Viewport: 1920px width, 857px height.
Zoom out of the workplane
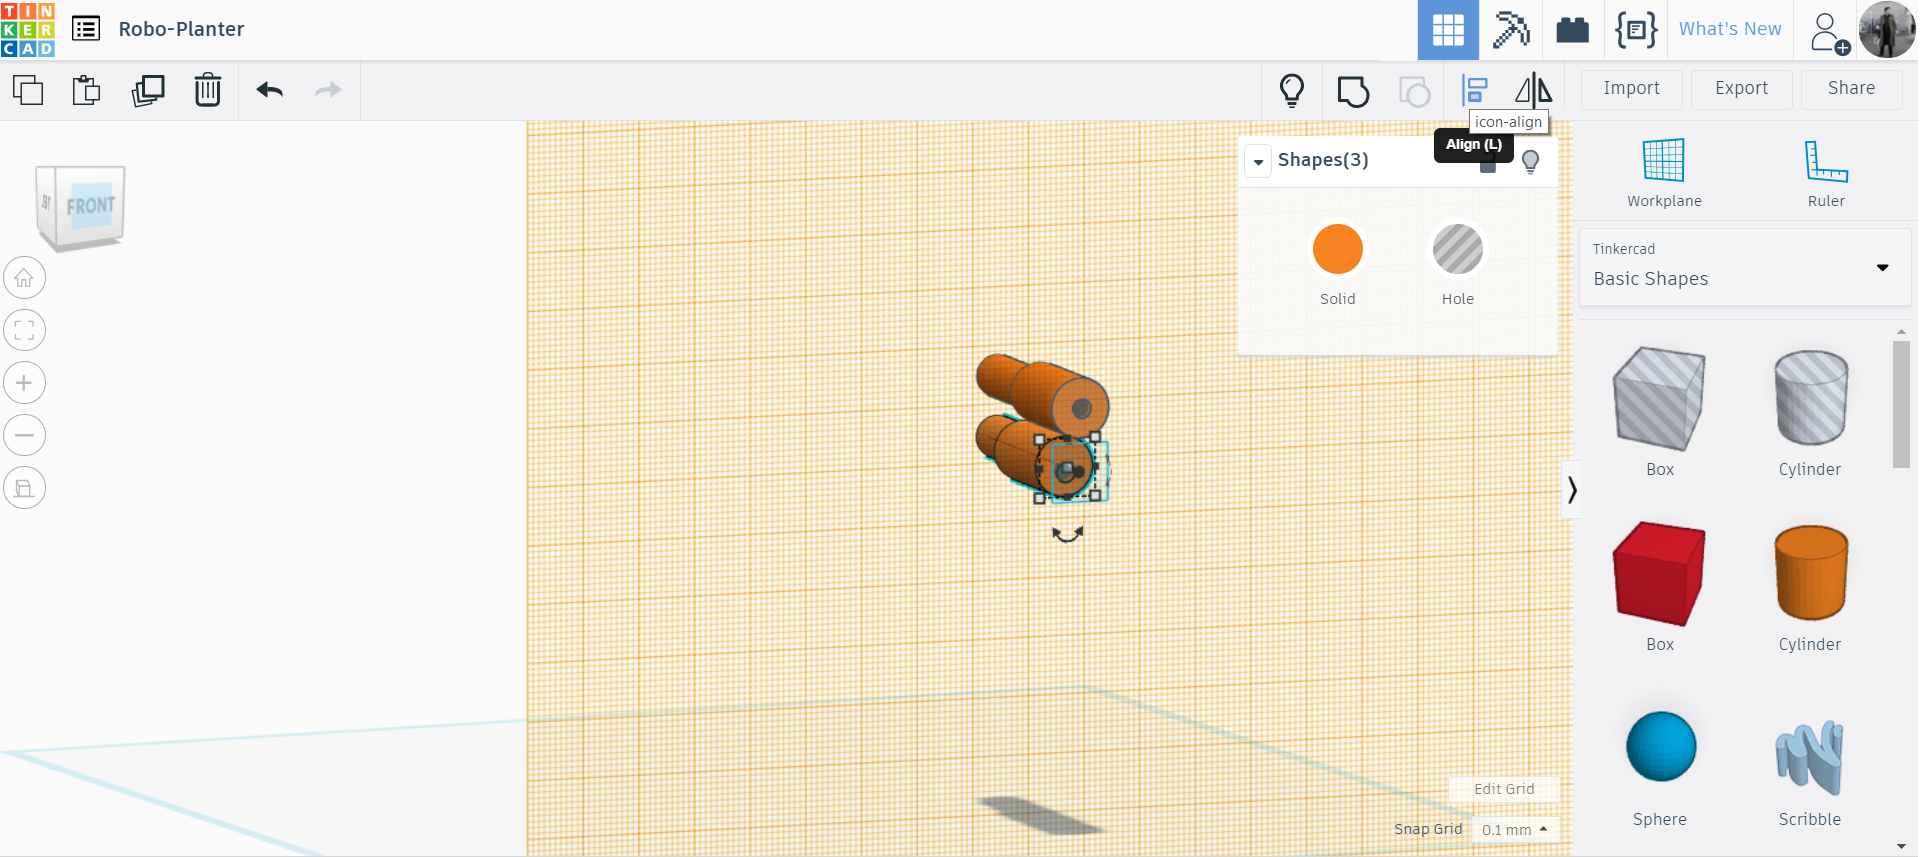pyautogui.click(x=24, y=435)
